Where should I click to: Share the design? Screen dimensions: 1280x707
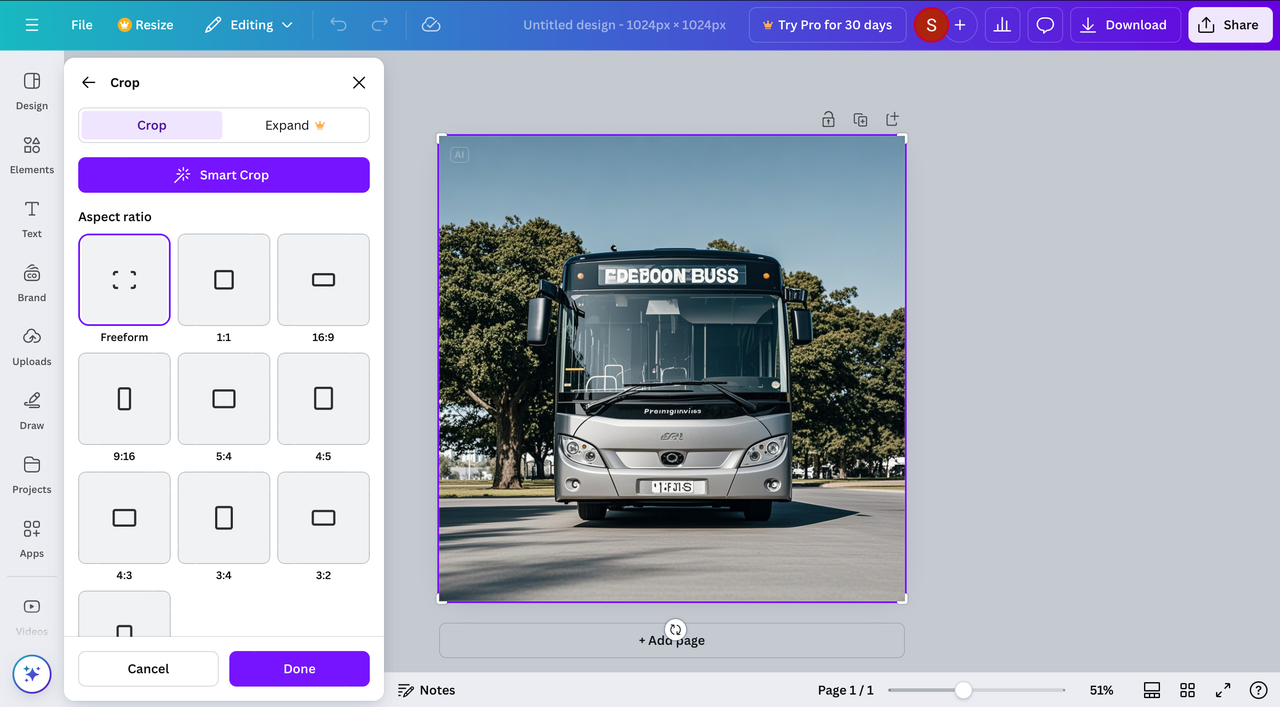click(x=1230, y=25)
